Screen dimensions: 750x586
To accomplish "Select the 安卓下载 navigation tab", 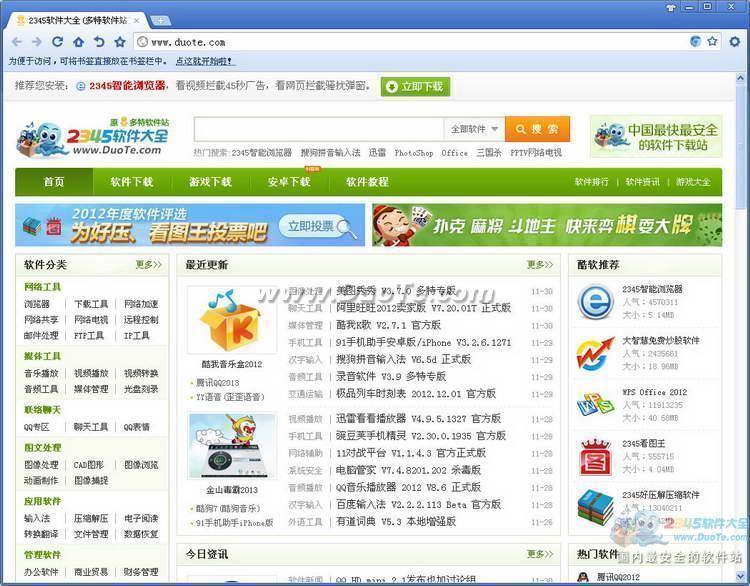I will (x=289, y=182).
